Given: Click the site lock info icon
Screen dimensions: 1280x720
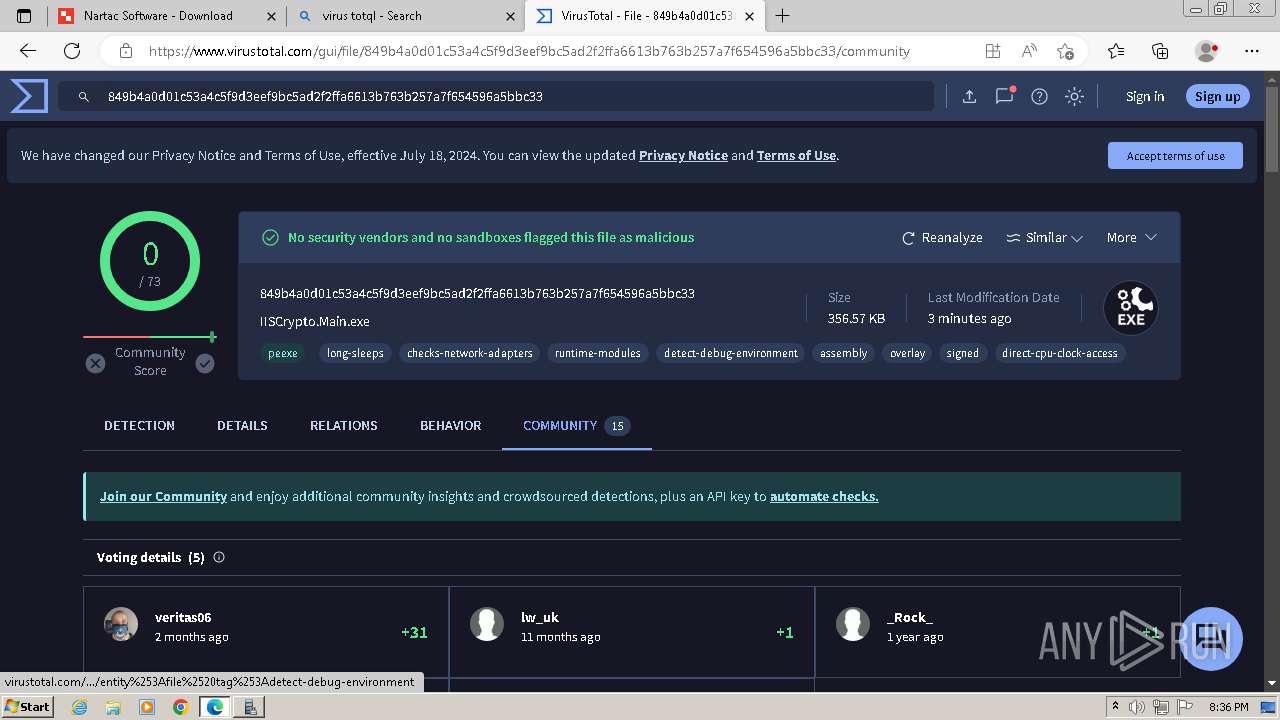Looking at the screenshot, I should pos(126,51).
